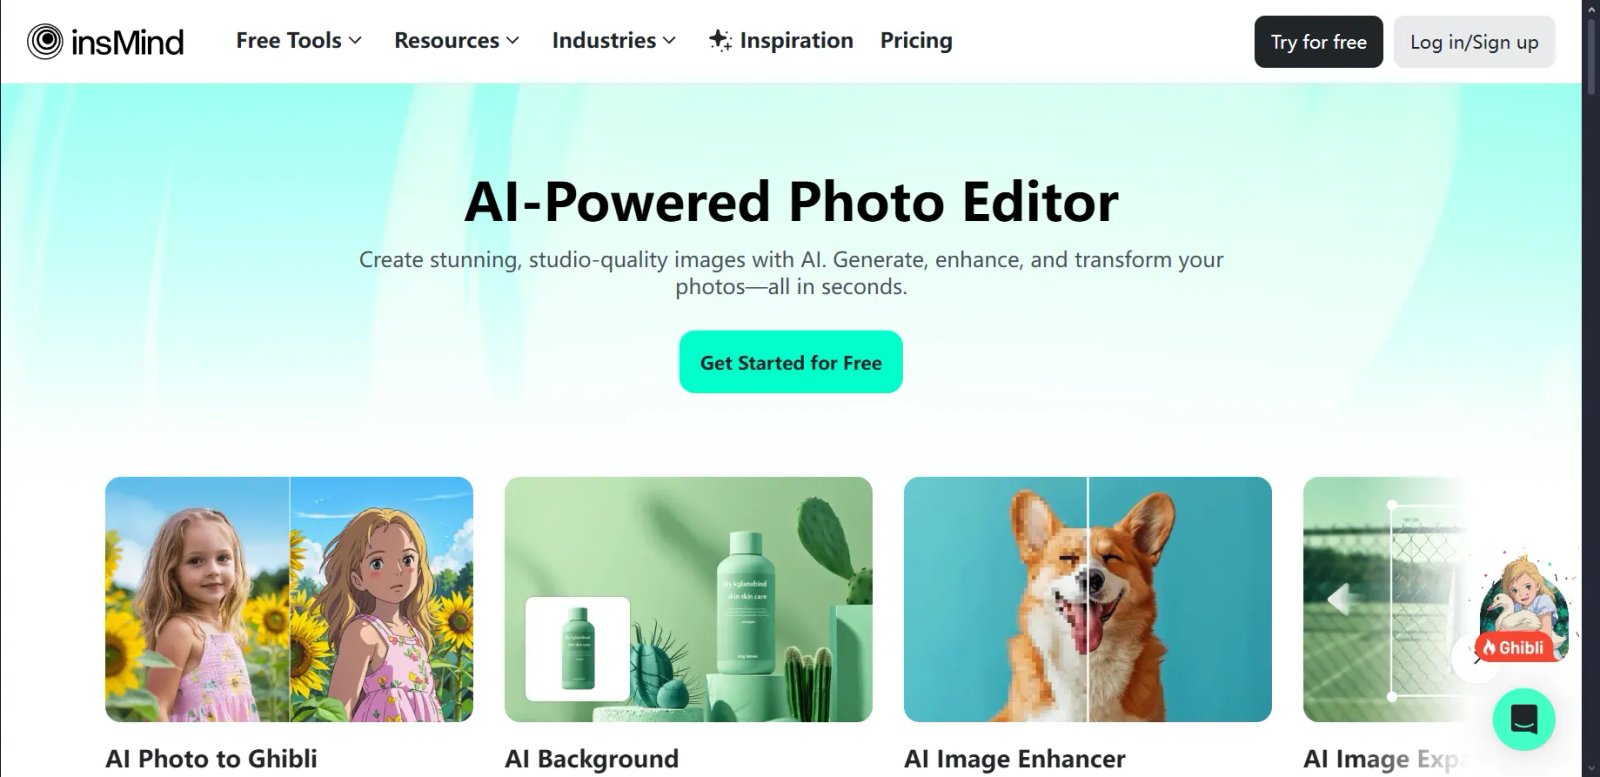1600x777 pixels.
Task: Open the chat support bubble icon
Action: click(x=1524, y=719)
